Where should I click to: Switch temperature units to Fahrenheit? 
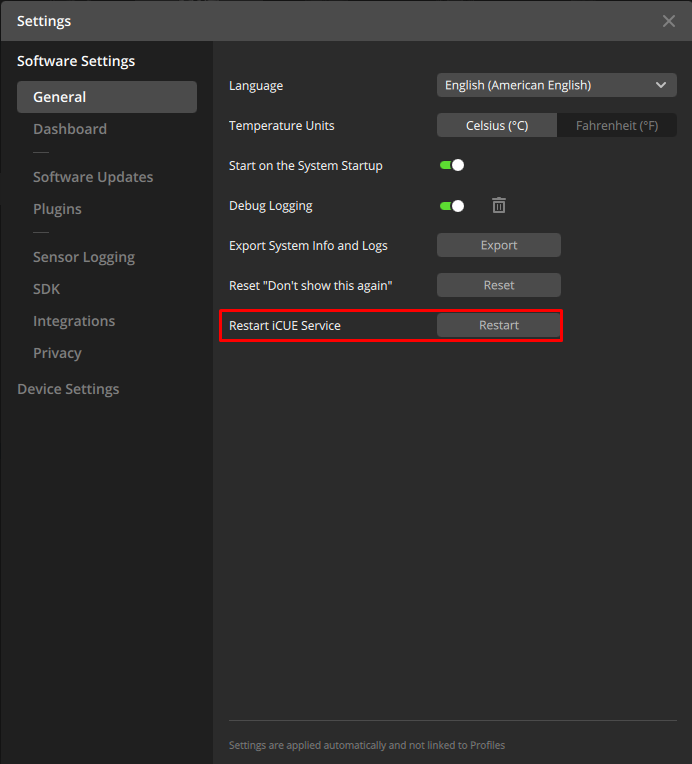click(616, 125)
